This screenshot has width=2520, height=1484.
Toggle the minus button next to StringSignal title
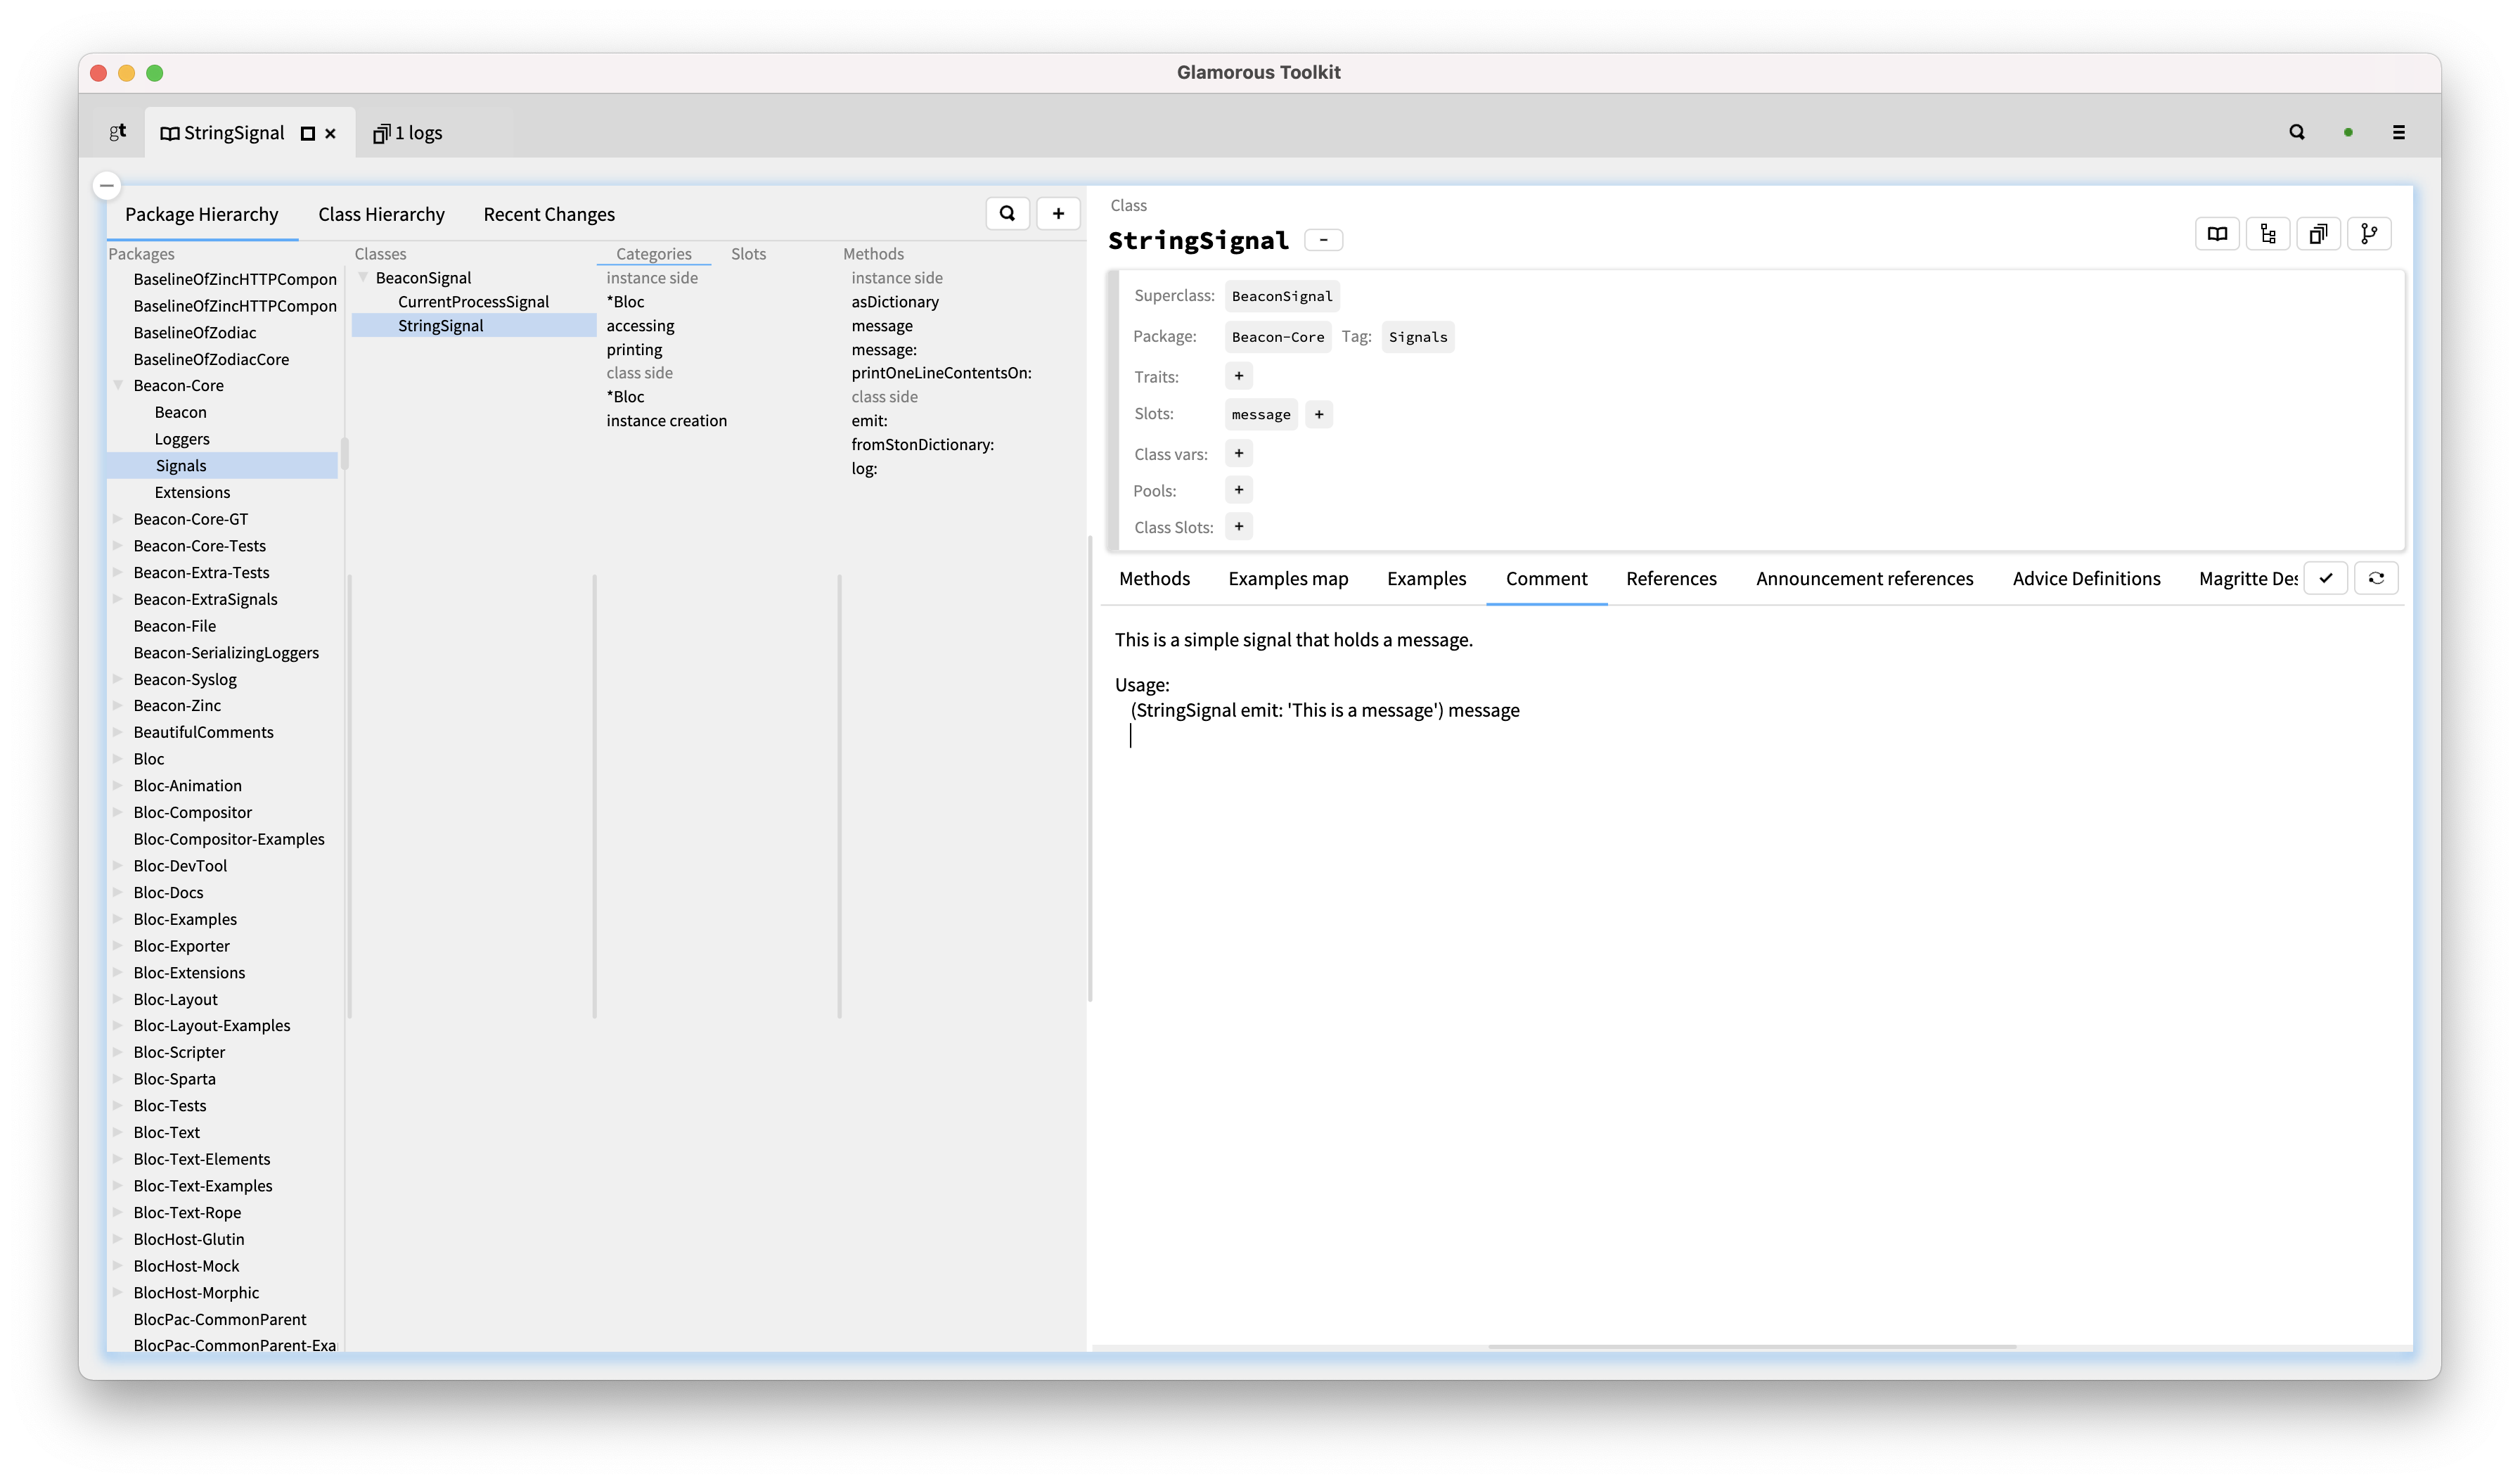tap(1325, 239)
